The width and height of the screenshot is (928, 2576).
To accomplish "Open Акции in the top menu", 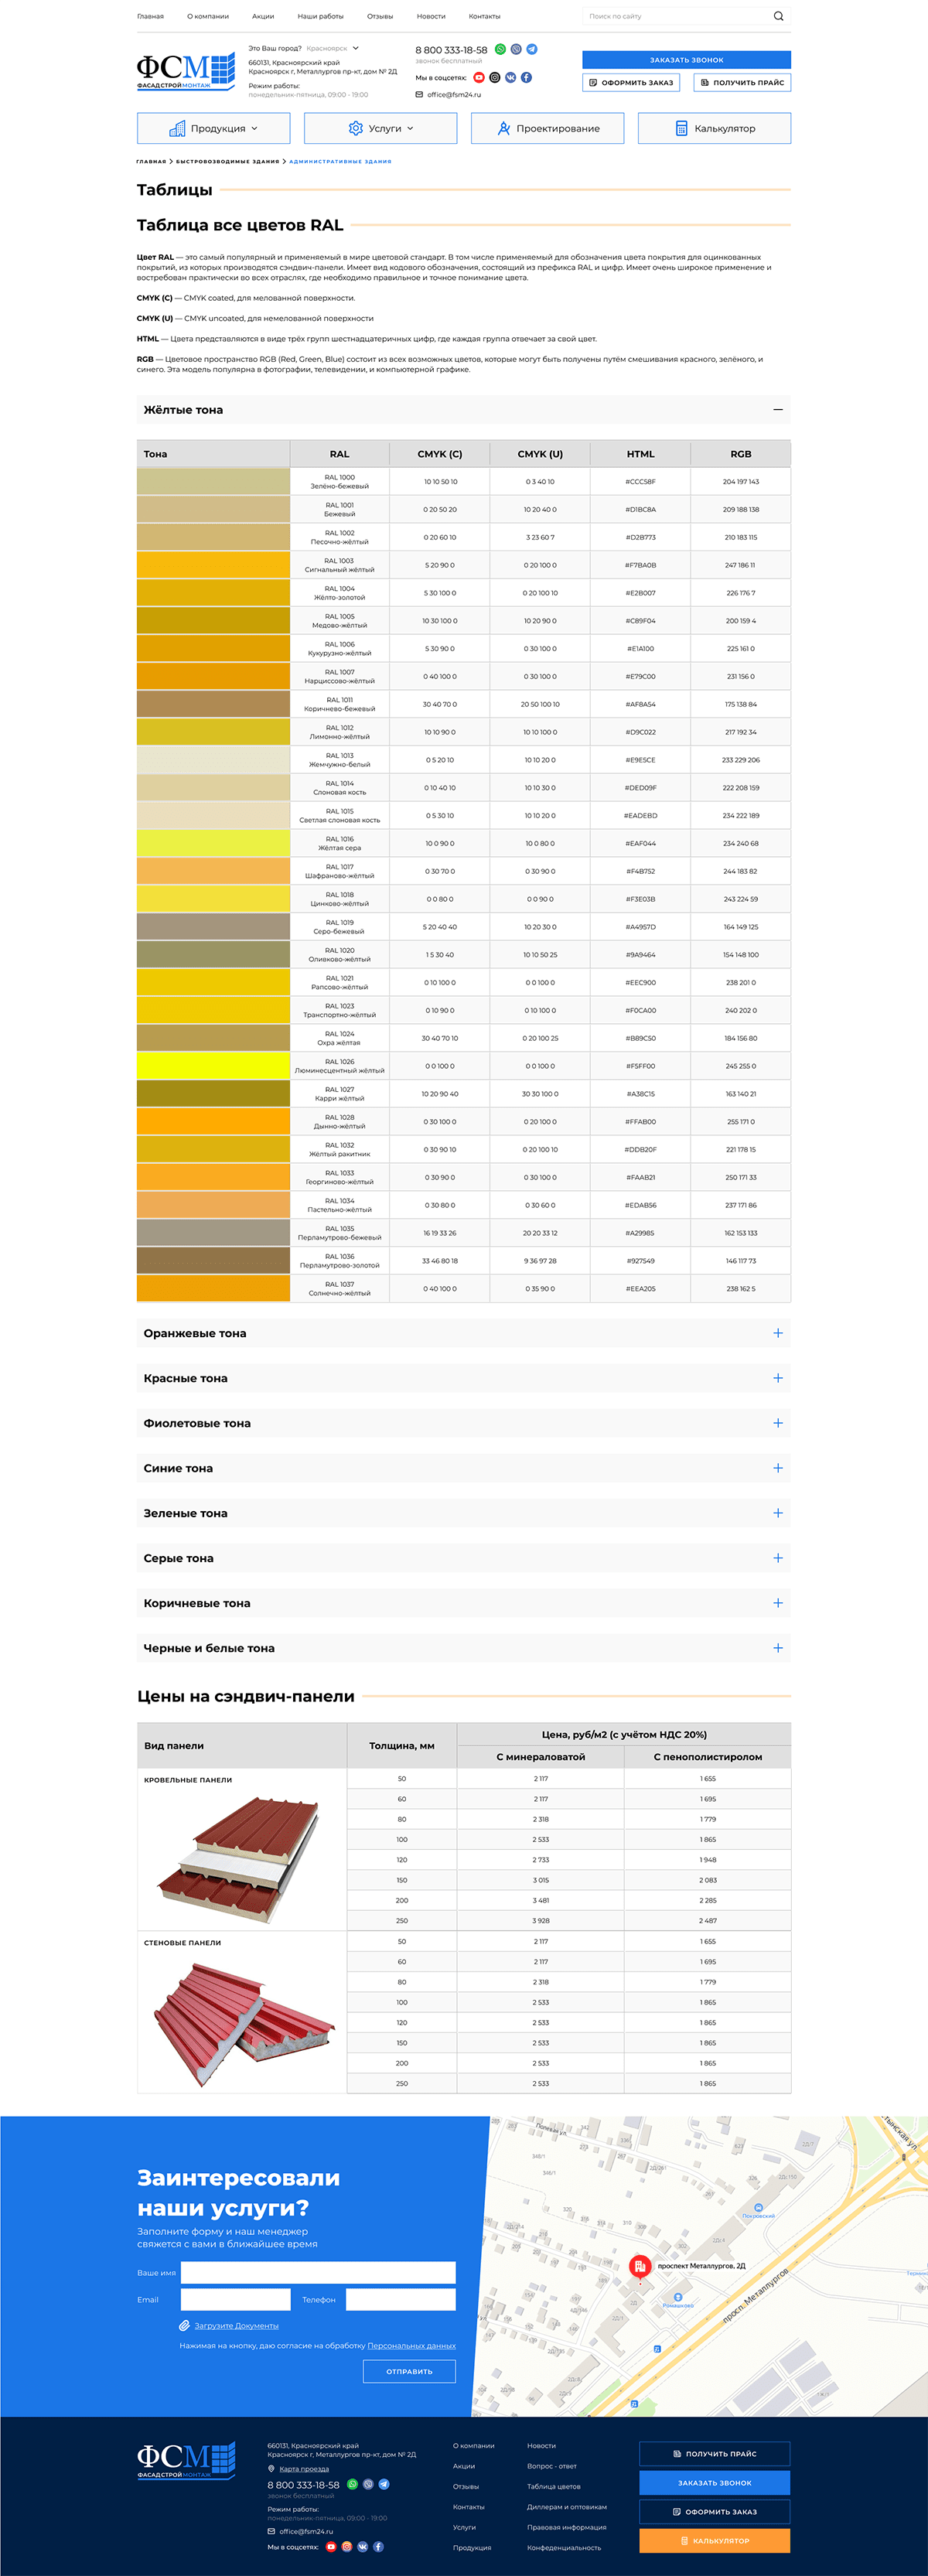I will click(263, 16).
